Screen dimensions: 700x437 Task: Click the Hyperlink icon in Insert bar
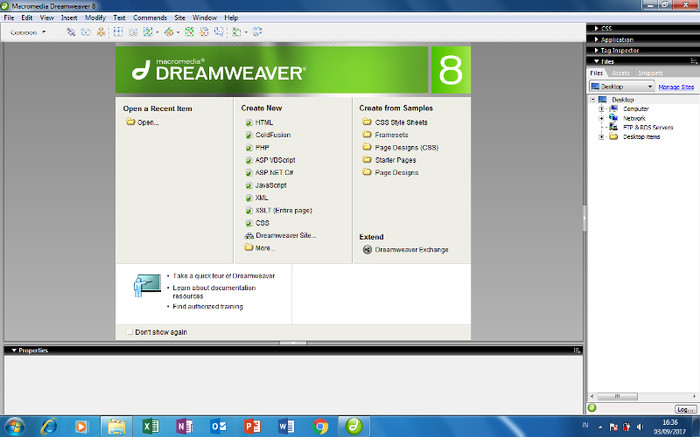coord(71,32)
